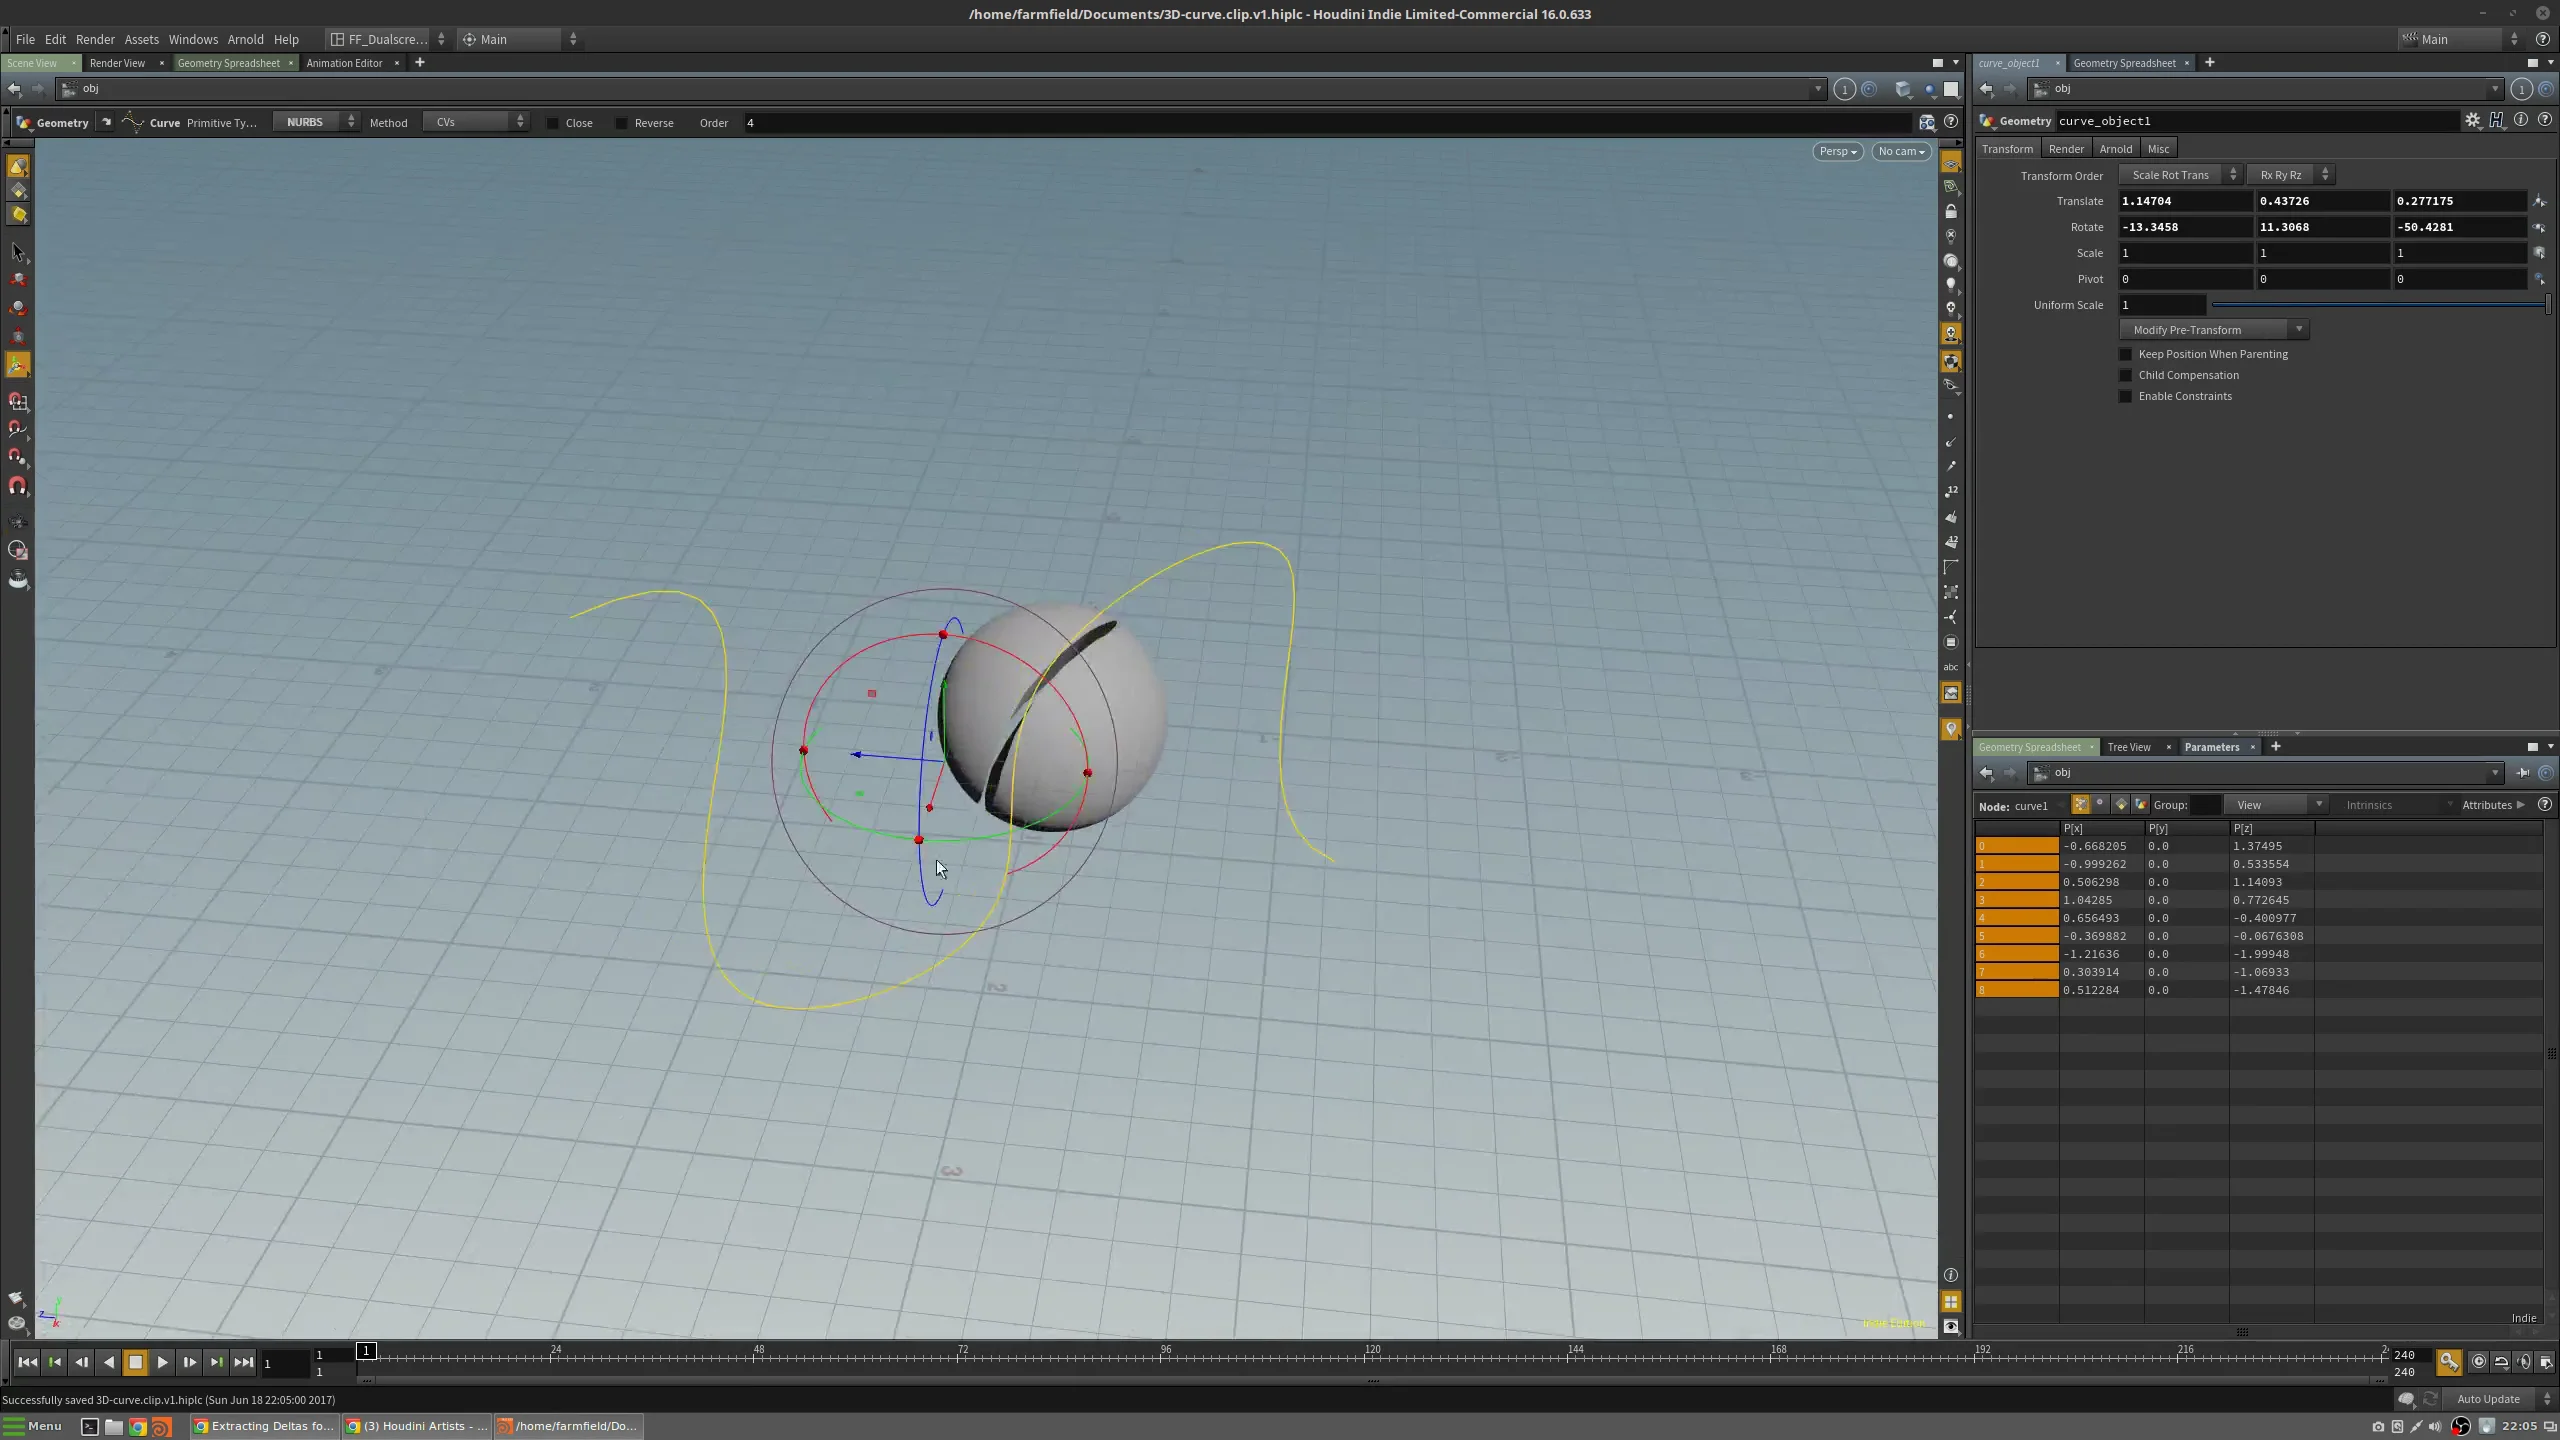Open the Render menu

click(x=95, y=39)
